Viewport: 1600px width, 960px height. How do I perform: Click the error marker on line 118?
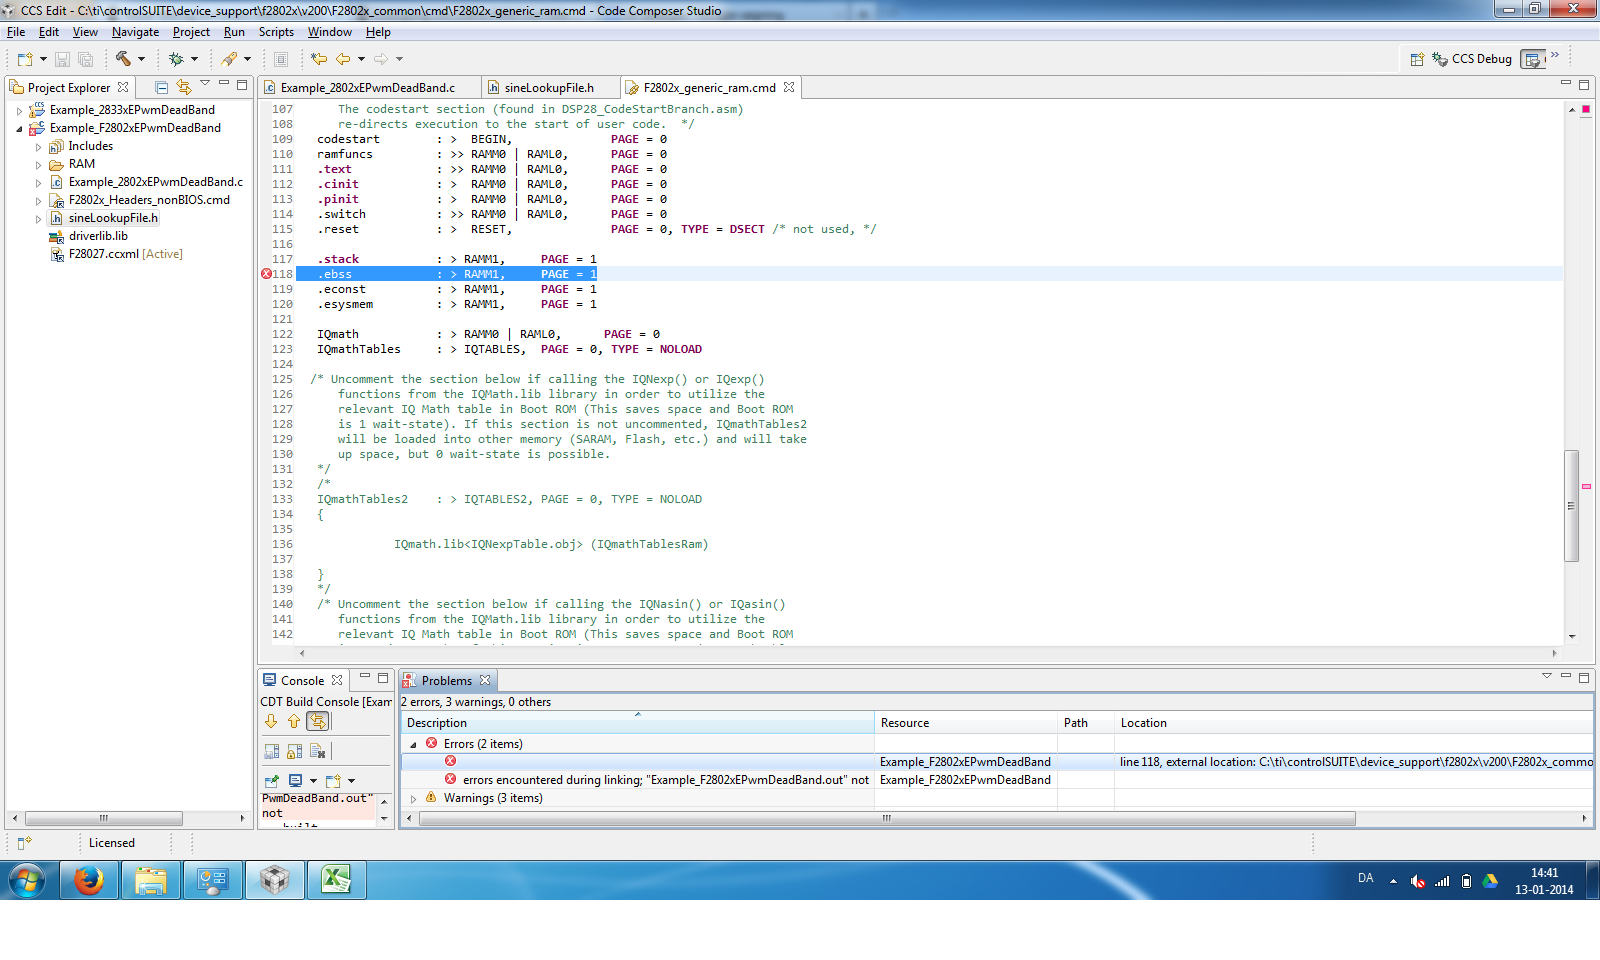tap(266, 274)
